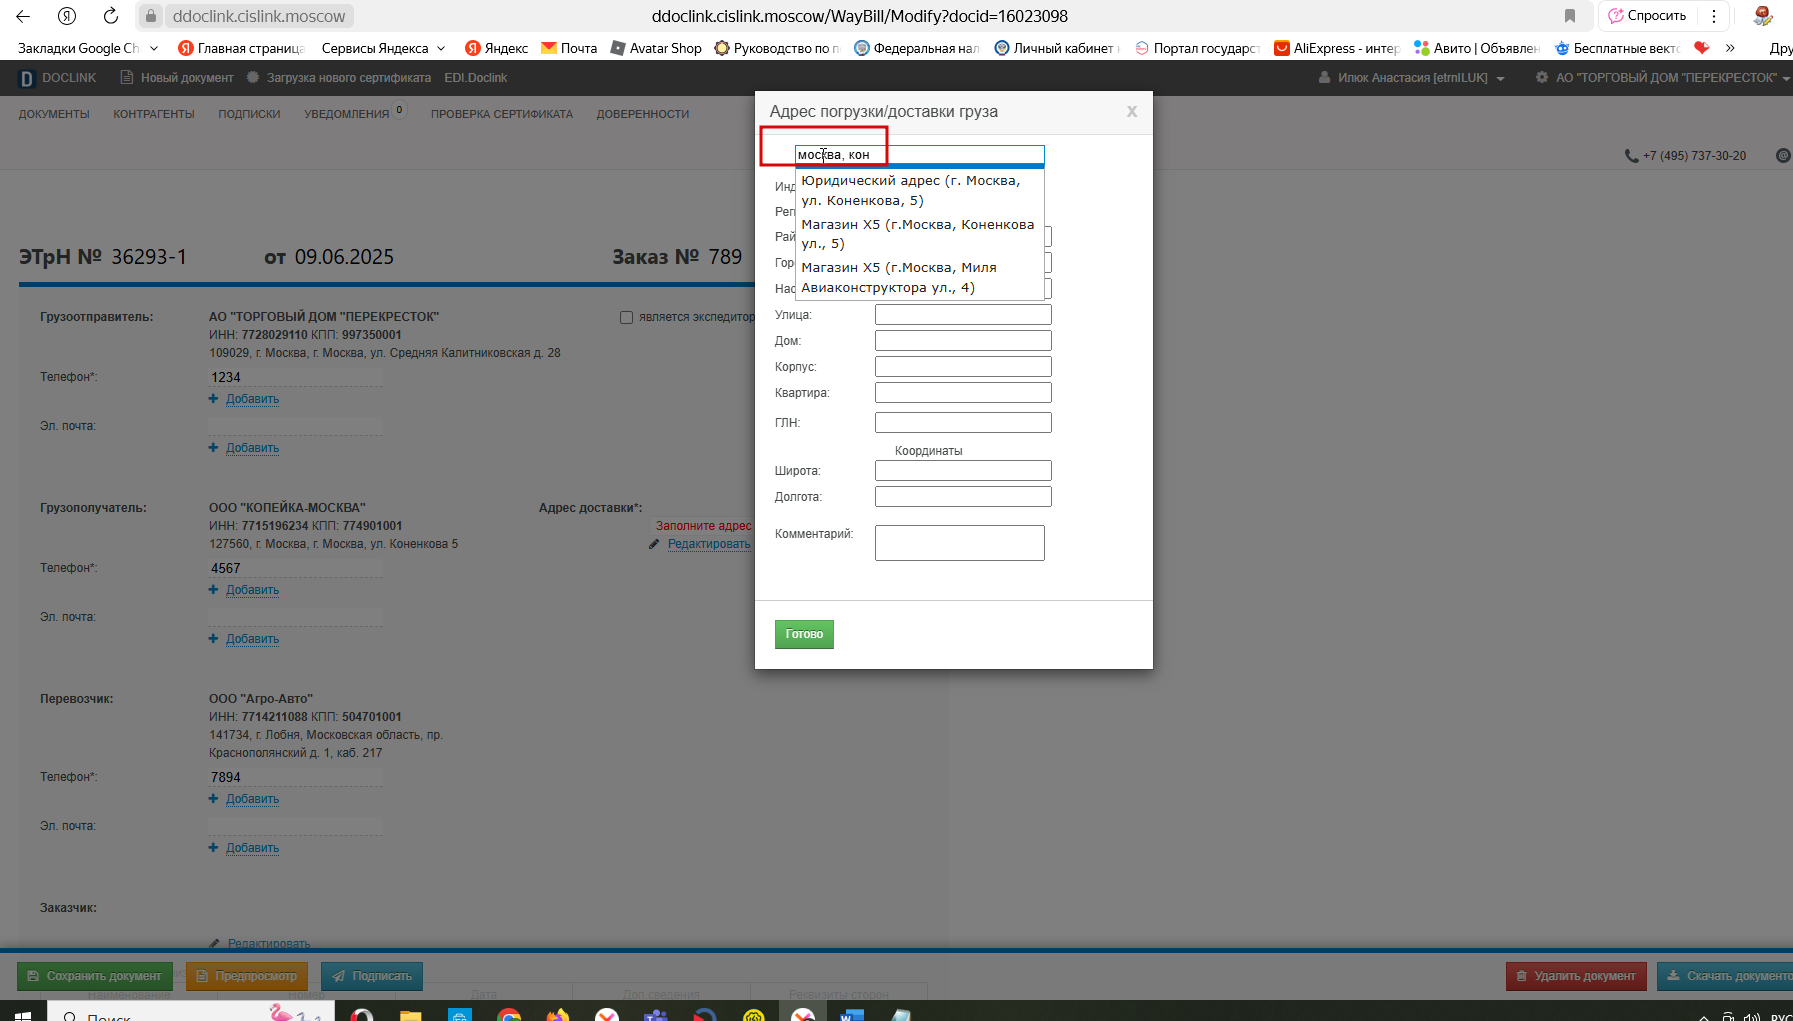This screenshot has width=1793, height=1021.
Task: Click the Комментарий text area
Action: [960, 543]
